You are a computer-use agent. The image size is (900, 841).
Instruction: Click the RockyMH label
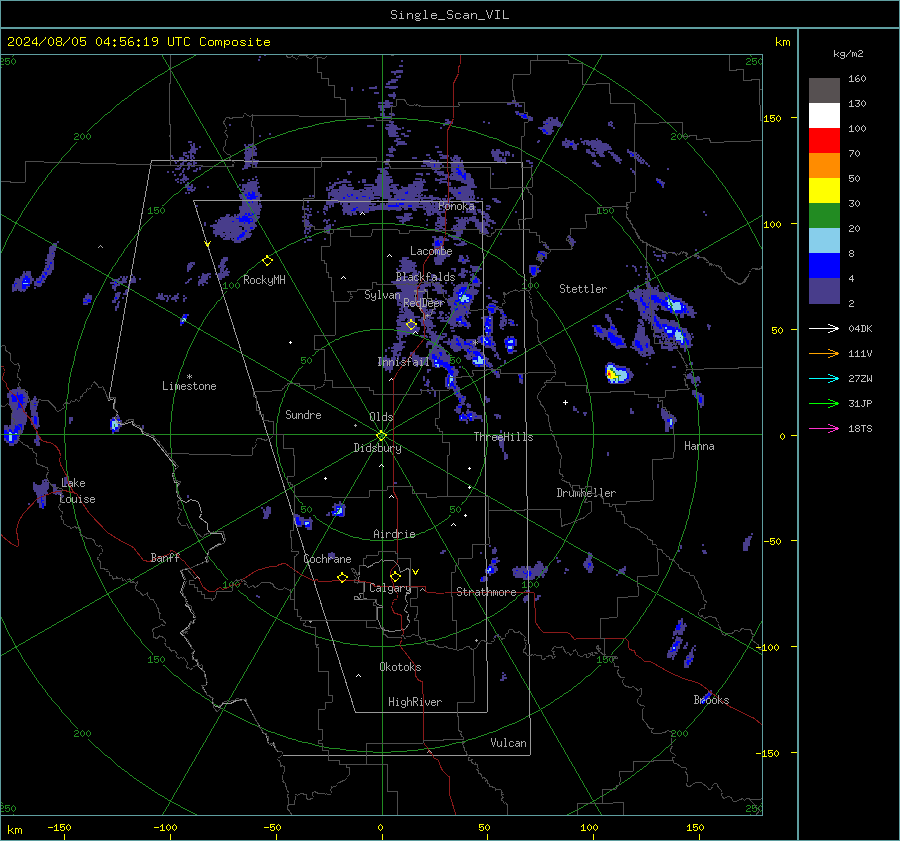[x=264, y=280]
